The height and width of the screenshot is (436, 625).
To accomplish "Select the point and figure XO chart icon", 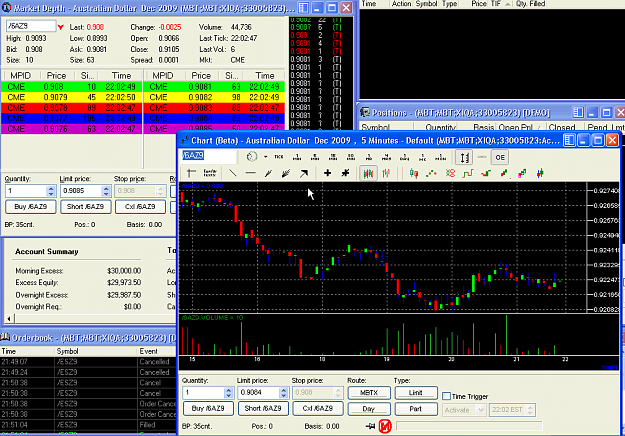I will (x=450, y=173).
